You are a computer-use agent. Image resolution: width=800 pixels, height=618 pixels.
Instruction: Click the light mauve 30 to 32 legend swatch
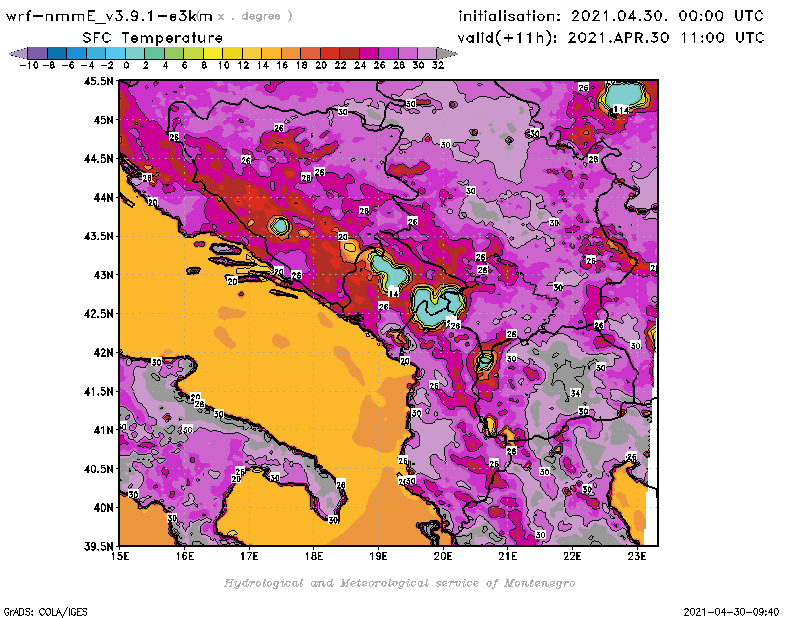coord(427,53)
